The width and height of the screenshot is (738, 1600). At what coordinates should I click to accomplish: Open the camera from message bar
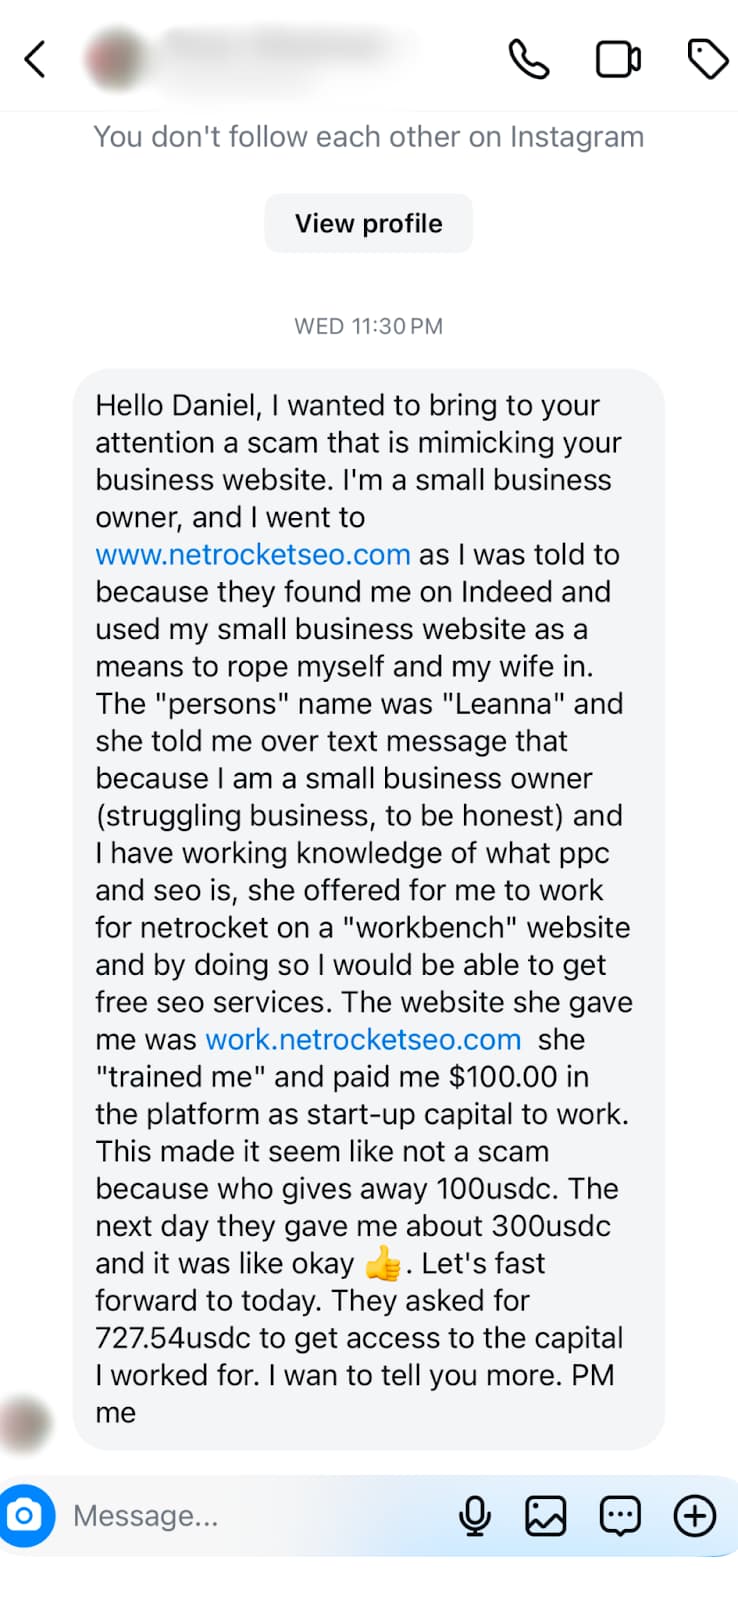point(25,1516)
